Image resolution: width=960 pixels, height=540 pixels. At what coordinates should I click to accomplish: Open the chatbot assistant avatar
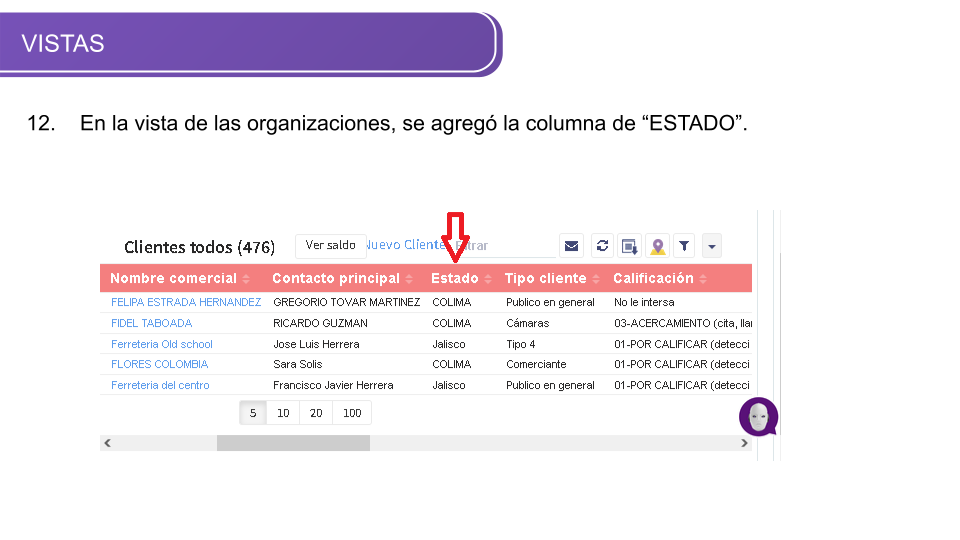tap(759, 417)
